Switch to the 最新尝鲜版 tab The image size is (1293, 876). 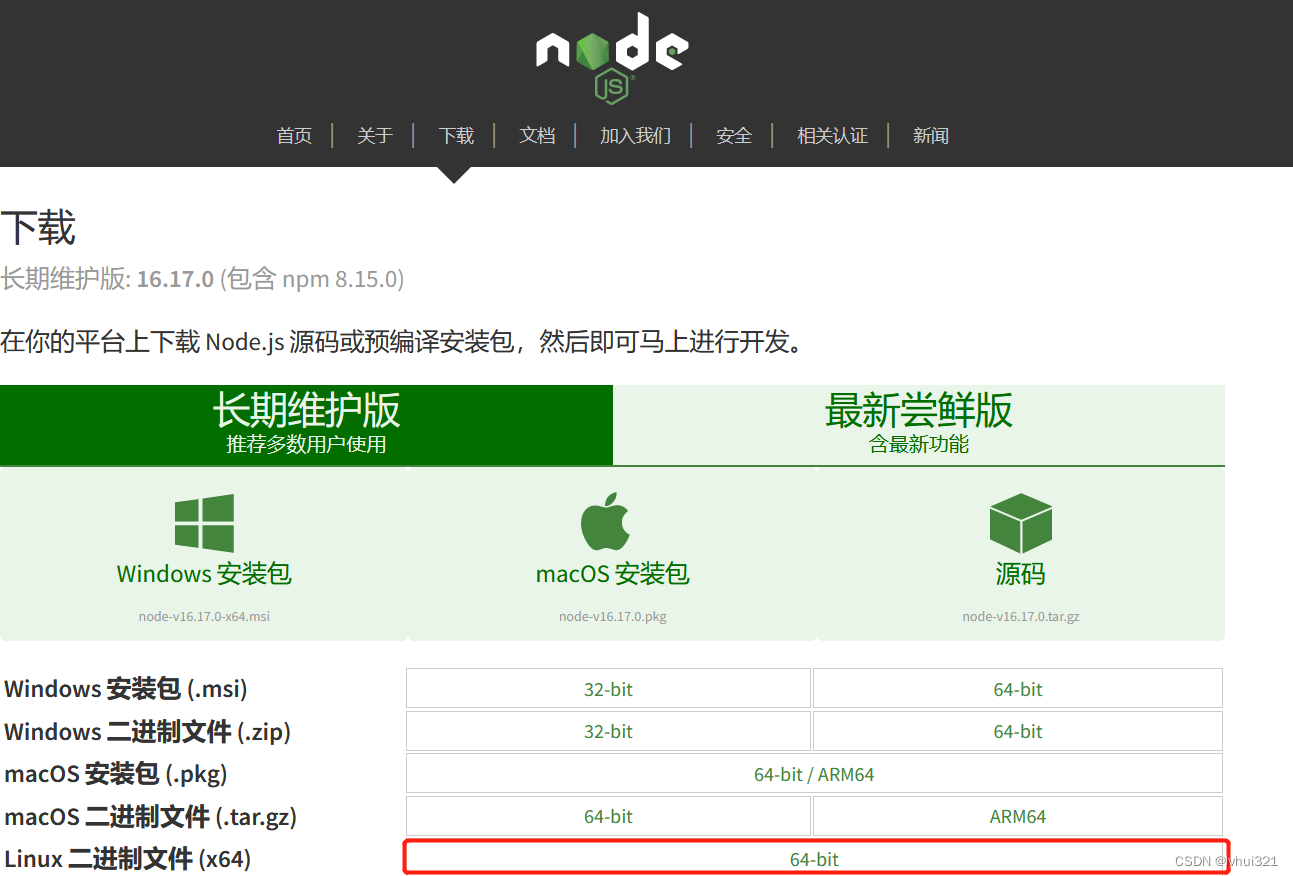pos(919,424)
